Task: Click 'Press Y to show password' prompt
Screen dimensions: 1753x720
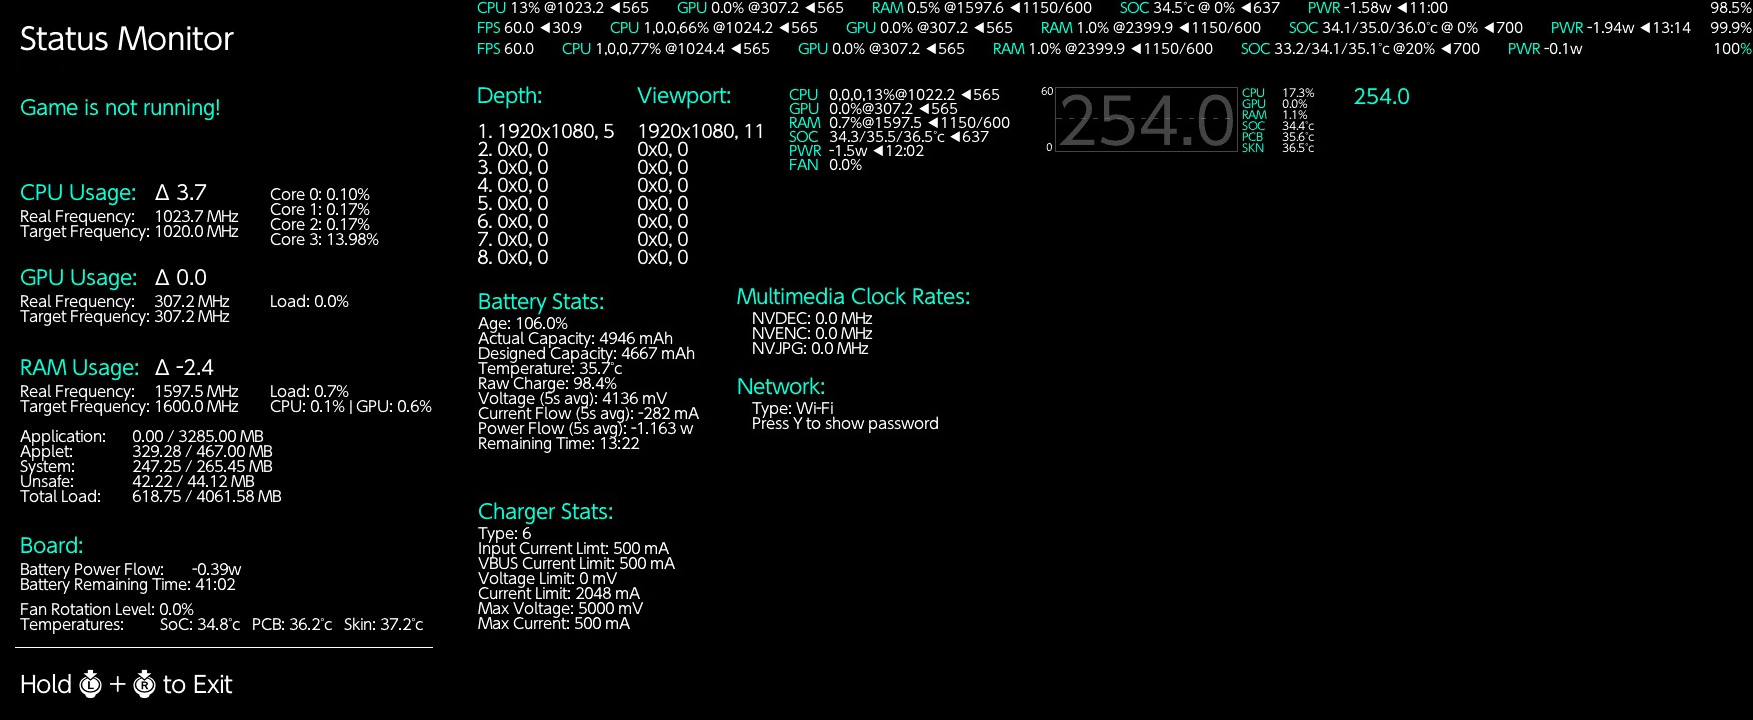Action: 845,423
